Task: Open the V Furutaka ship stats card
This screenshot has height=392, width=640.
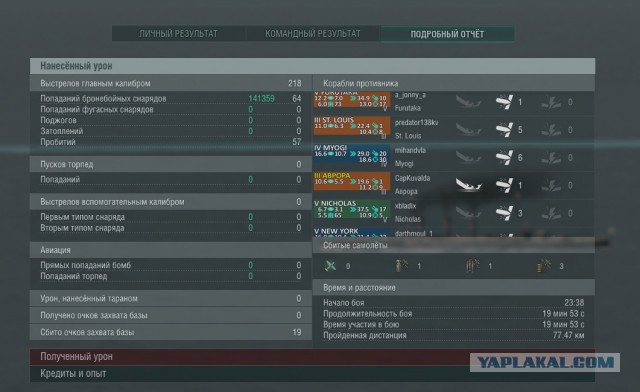Action: click(351, 100)
